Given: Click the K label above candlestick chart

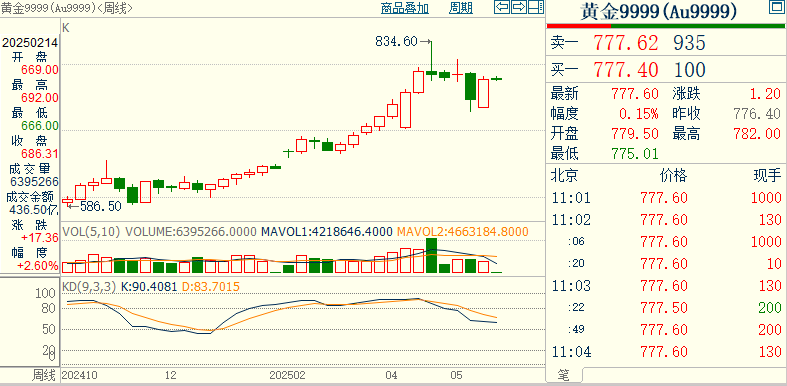Looking at the screenshot, I should point(66,28).
